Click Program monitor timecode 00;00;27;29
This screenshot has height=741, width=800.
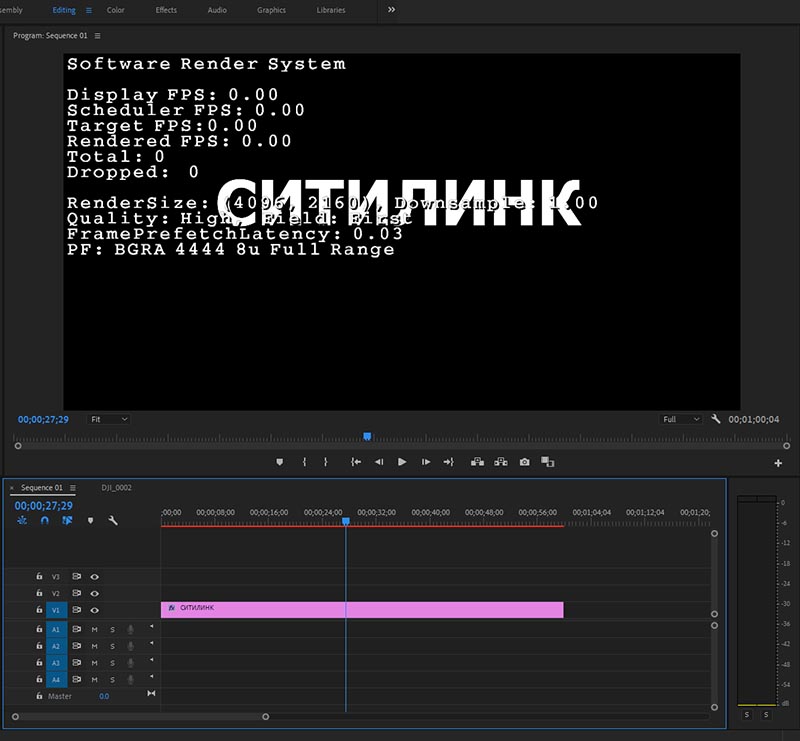point(43,419)
